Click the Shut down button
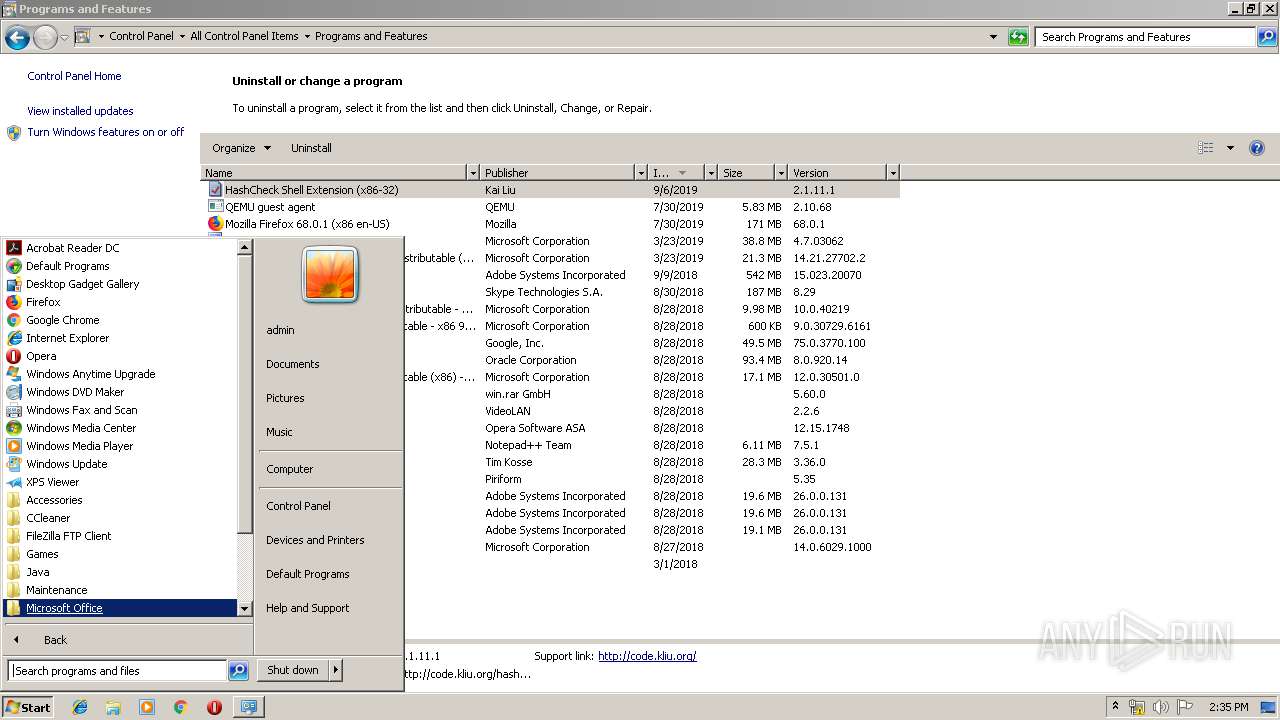 point(293,670)
